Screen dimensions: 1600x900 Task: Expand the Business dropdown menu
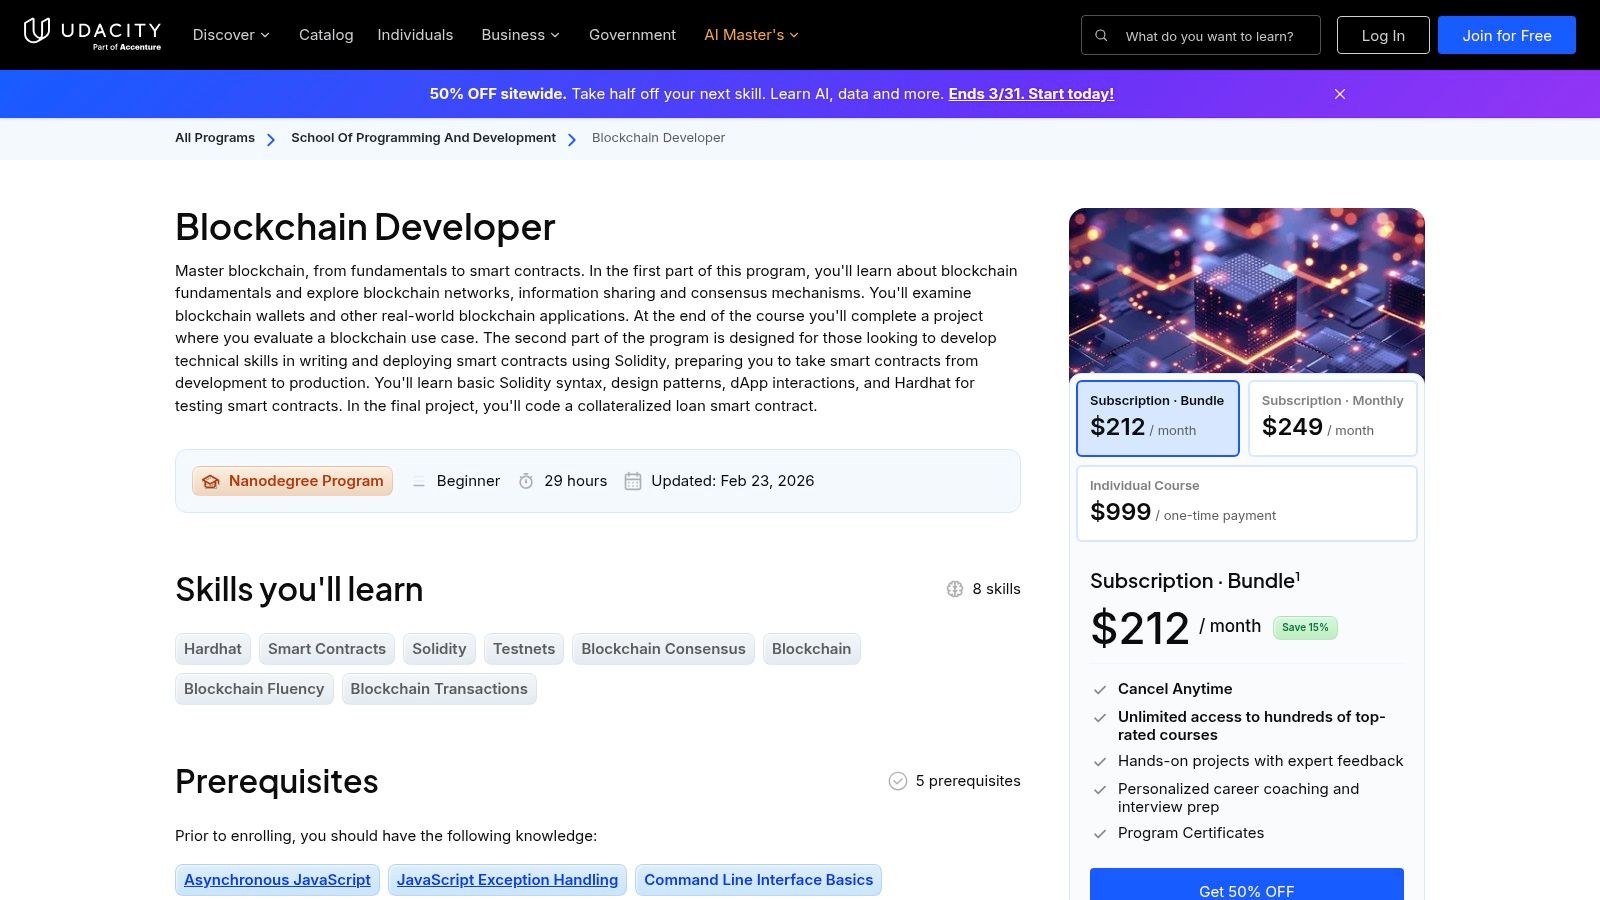(521, 35)
